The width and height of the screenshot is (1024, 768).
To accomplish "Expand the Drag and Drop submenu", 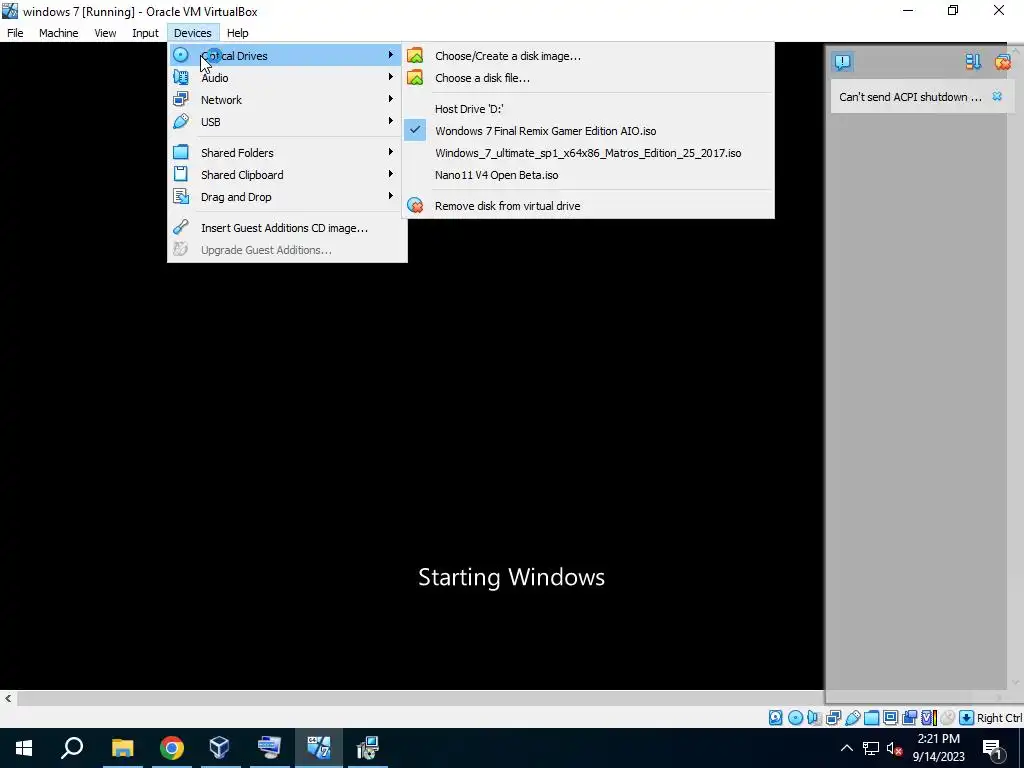I will pos(286,197).
